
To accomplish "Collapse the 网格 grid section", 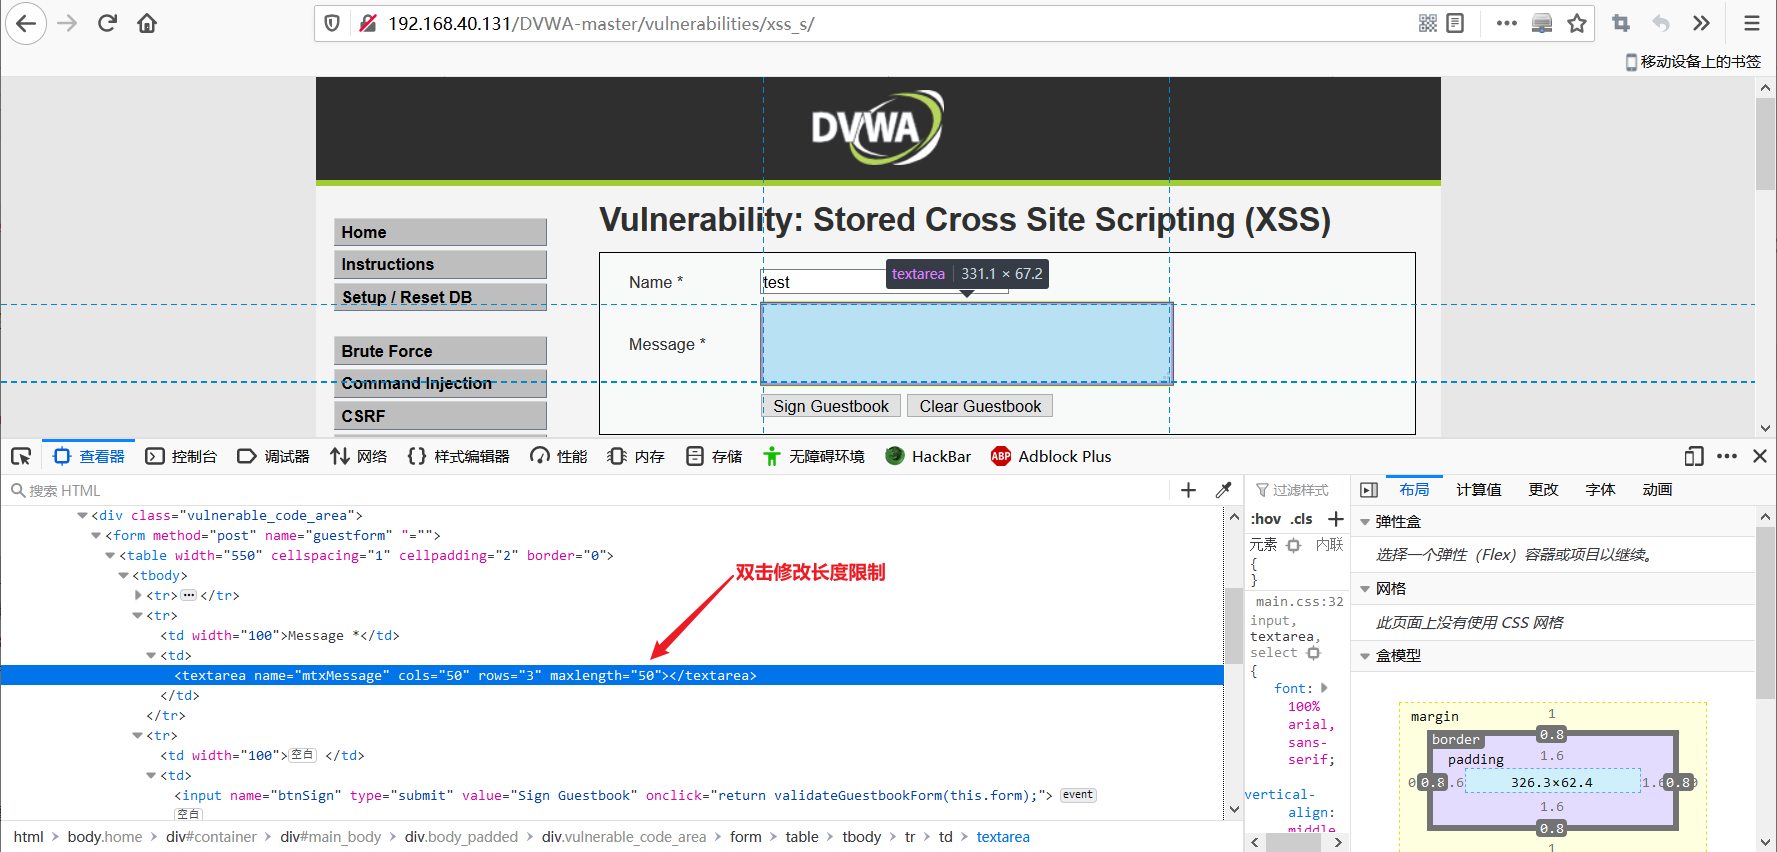I will click(x=1365, y=589).
